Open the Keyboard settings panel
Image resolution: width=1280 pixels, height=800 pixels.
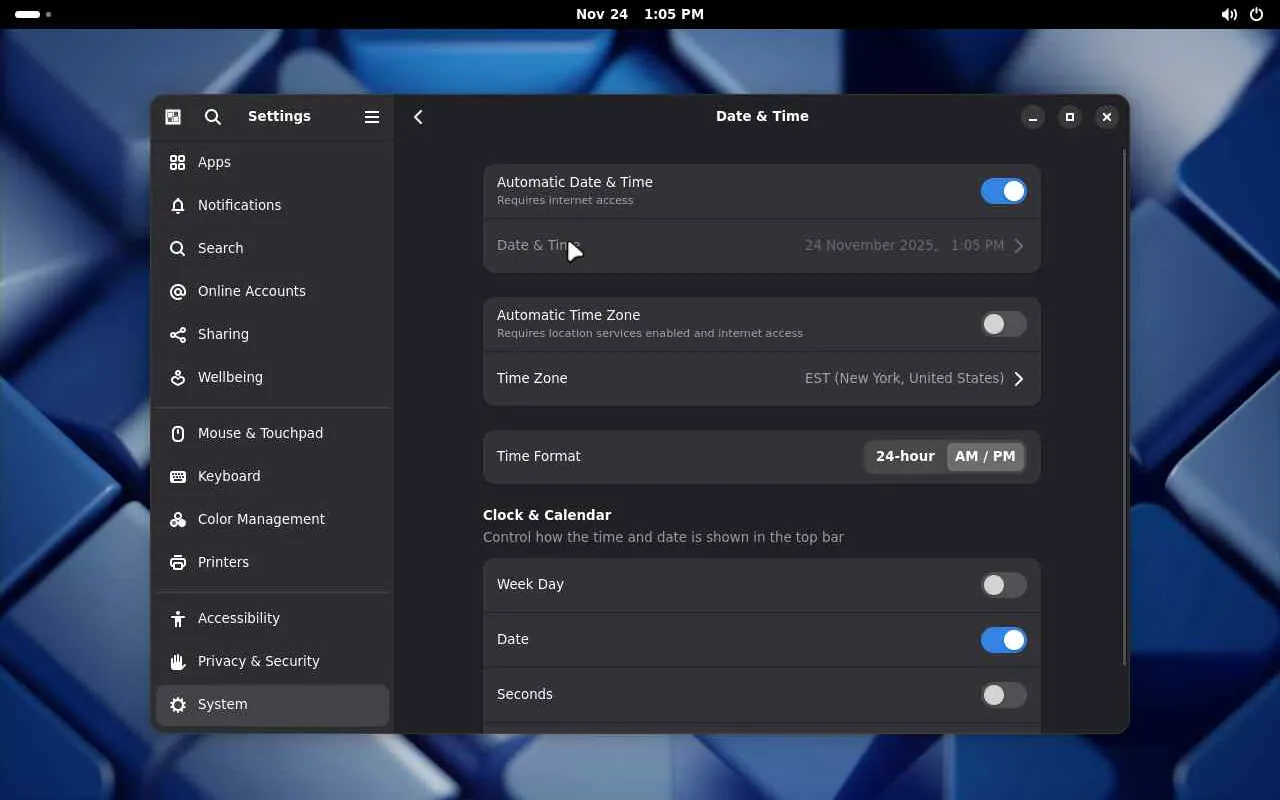coord(272,476)
